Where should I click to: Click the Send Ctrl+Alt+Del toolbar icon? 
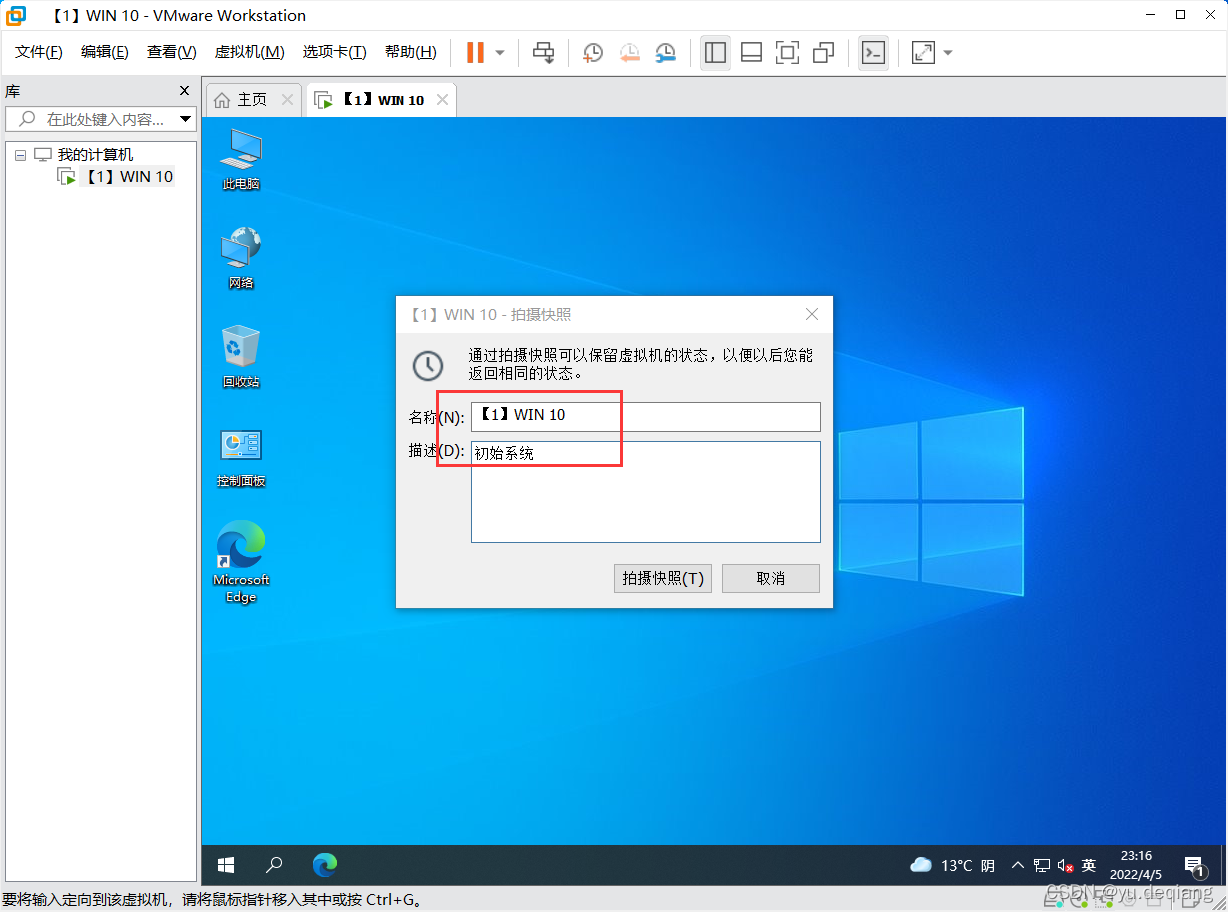[544, 53]
